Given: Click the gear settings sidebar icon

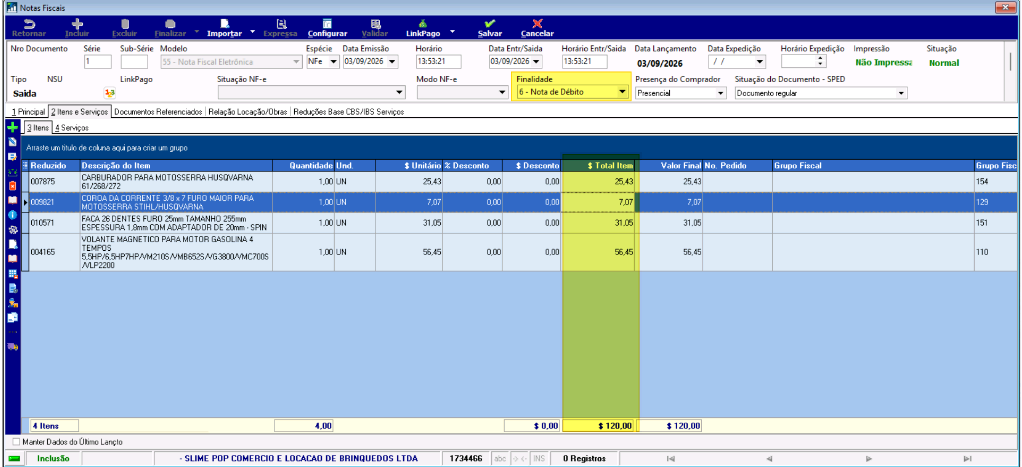Looking at the screenshot, I should coord(12,230).
